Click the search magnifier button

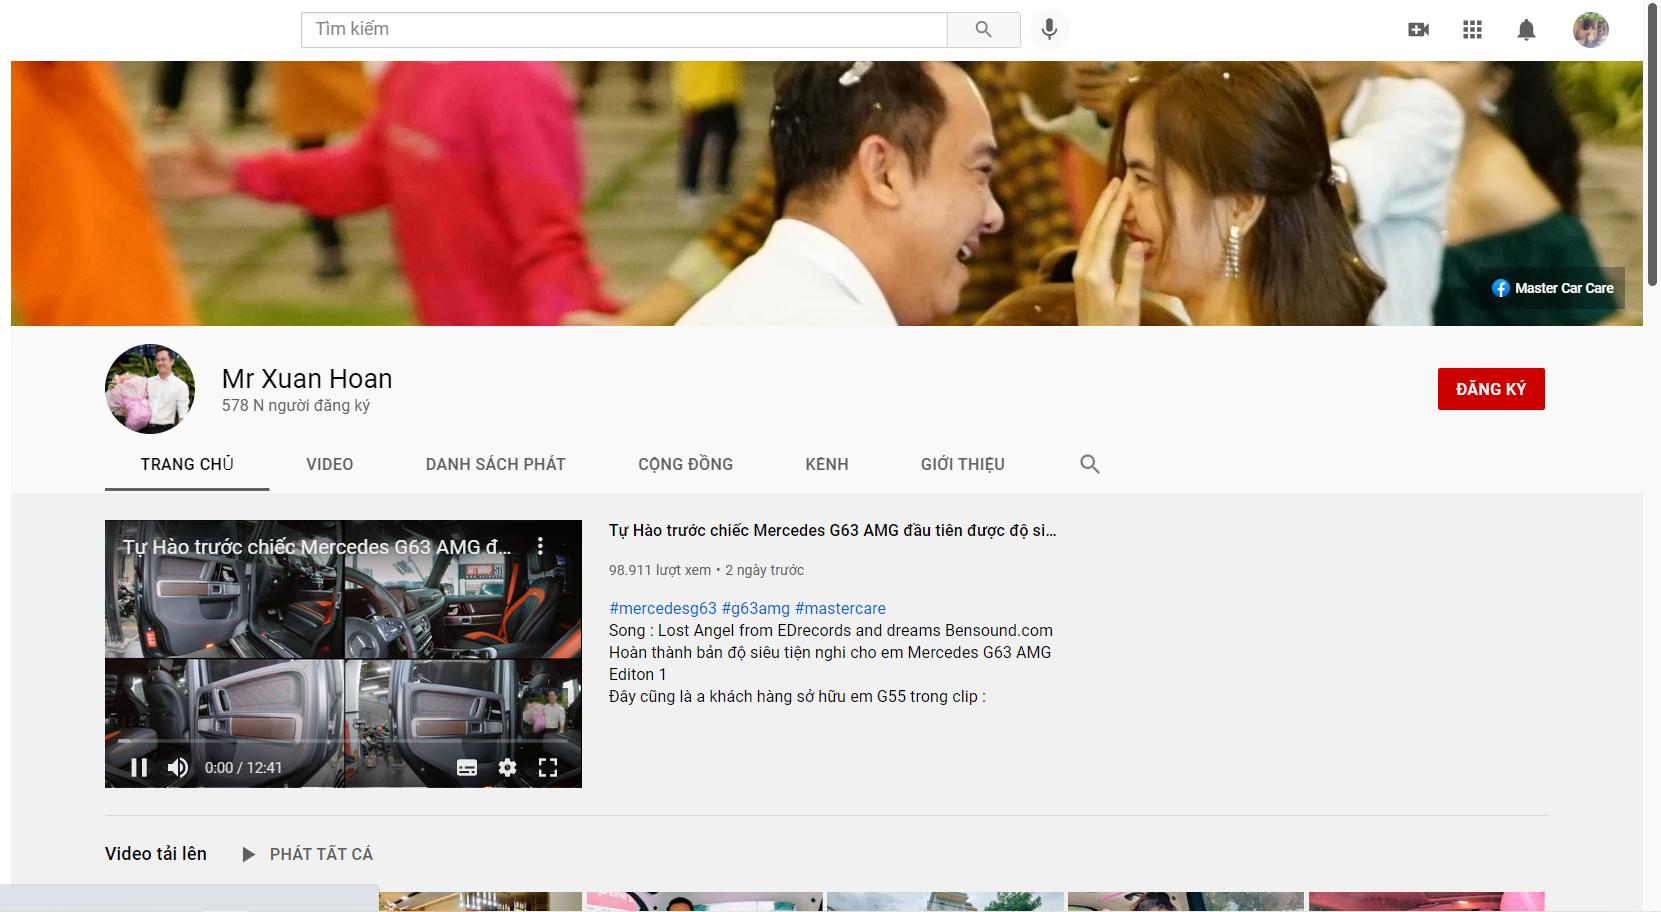pos(983,30)
